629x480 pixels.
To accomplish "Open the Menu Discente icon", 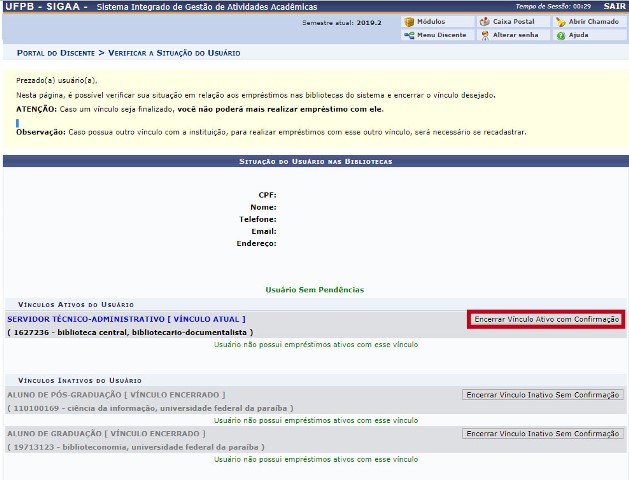I will 409,35.
